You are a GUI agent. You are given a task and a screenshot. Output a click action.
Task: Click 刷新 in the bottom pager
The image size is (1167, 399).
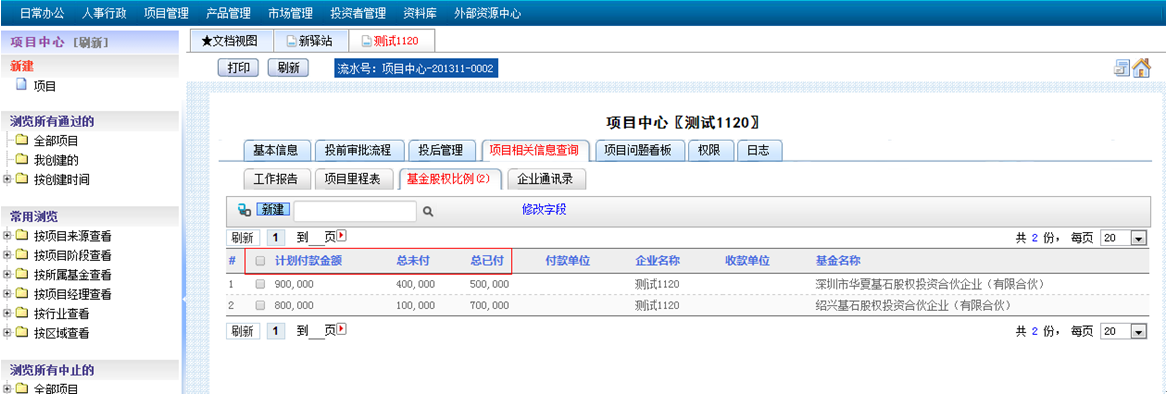point(243,331)
